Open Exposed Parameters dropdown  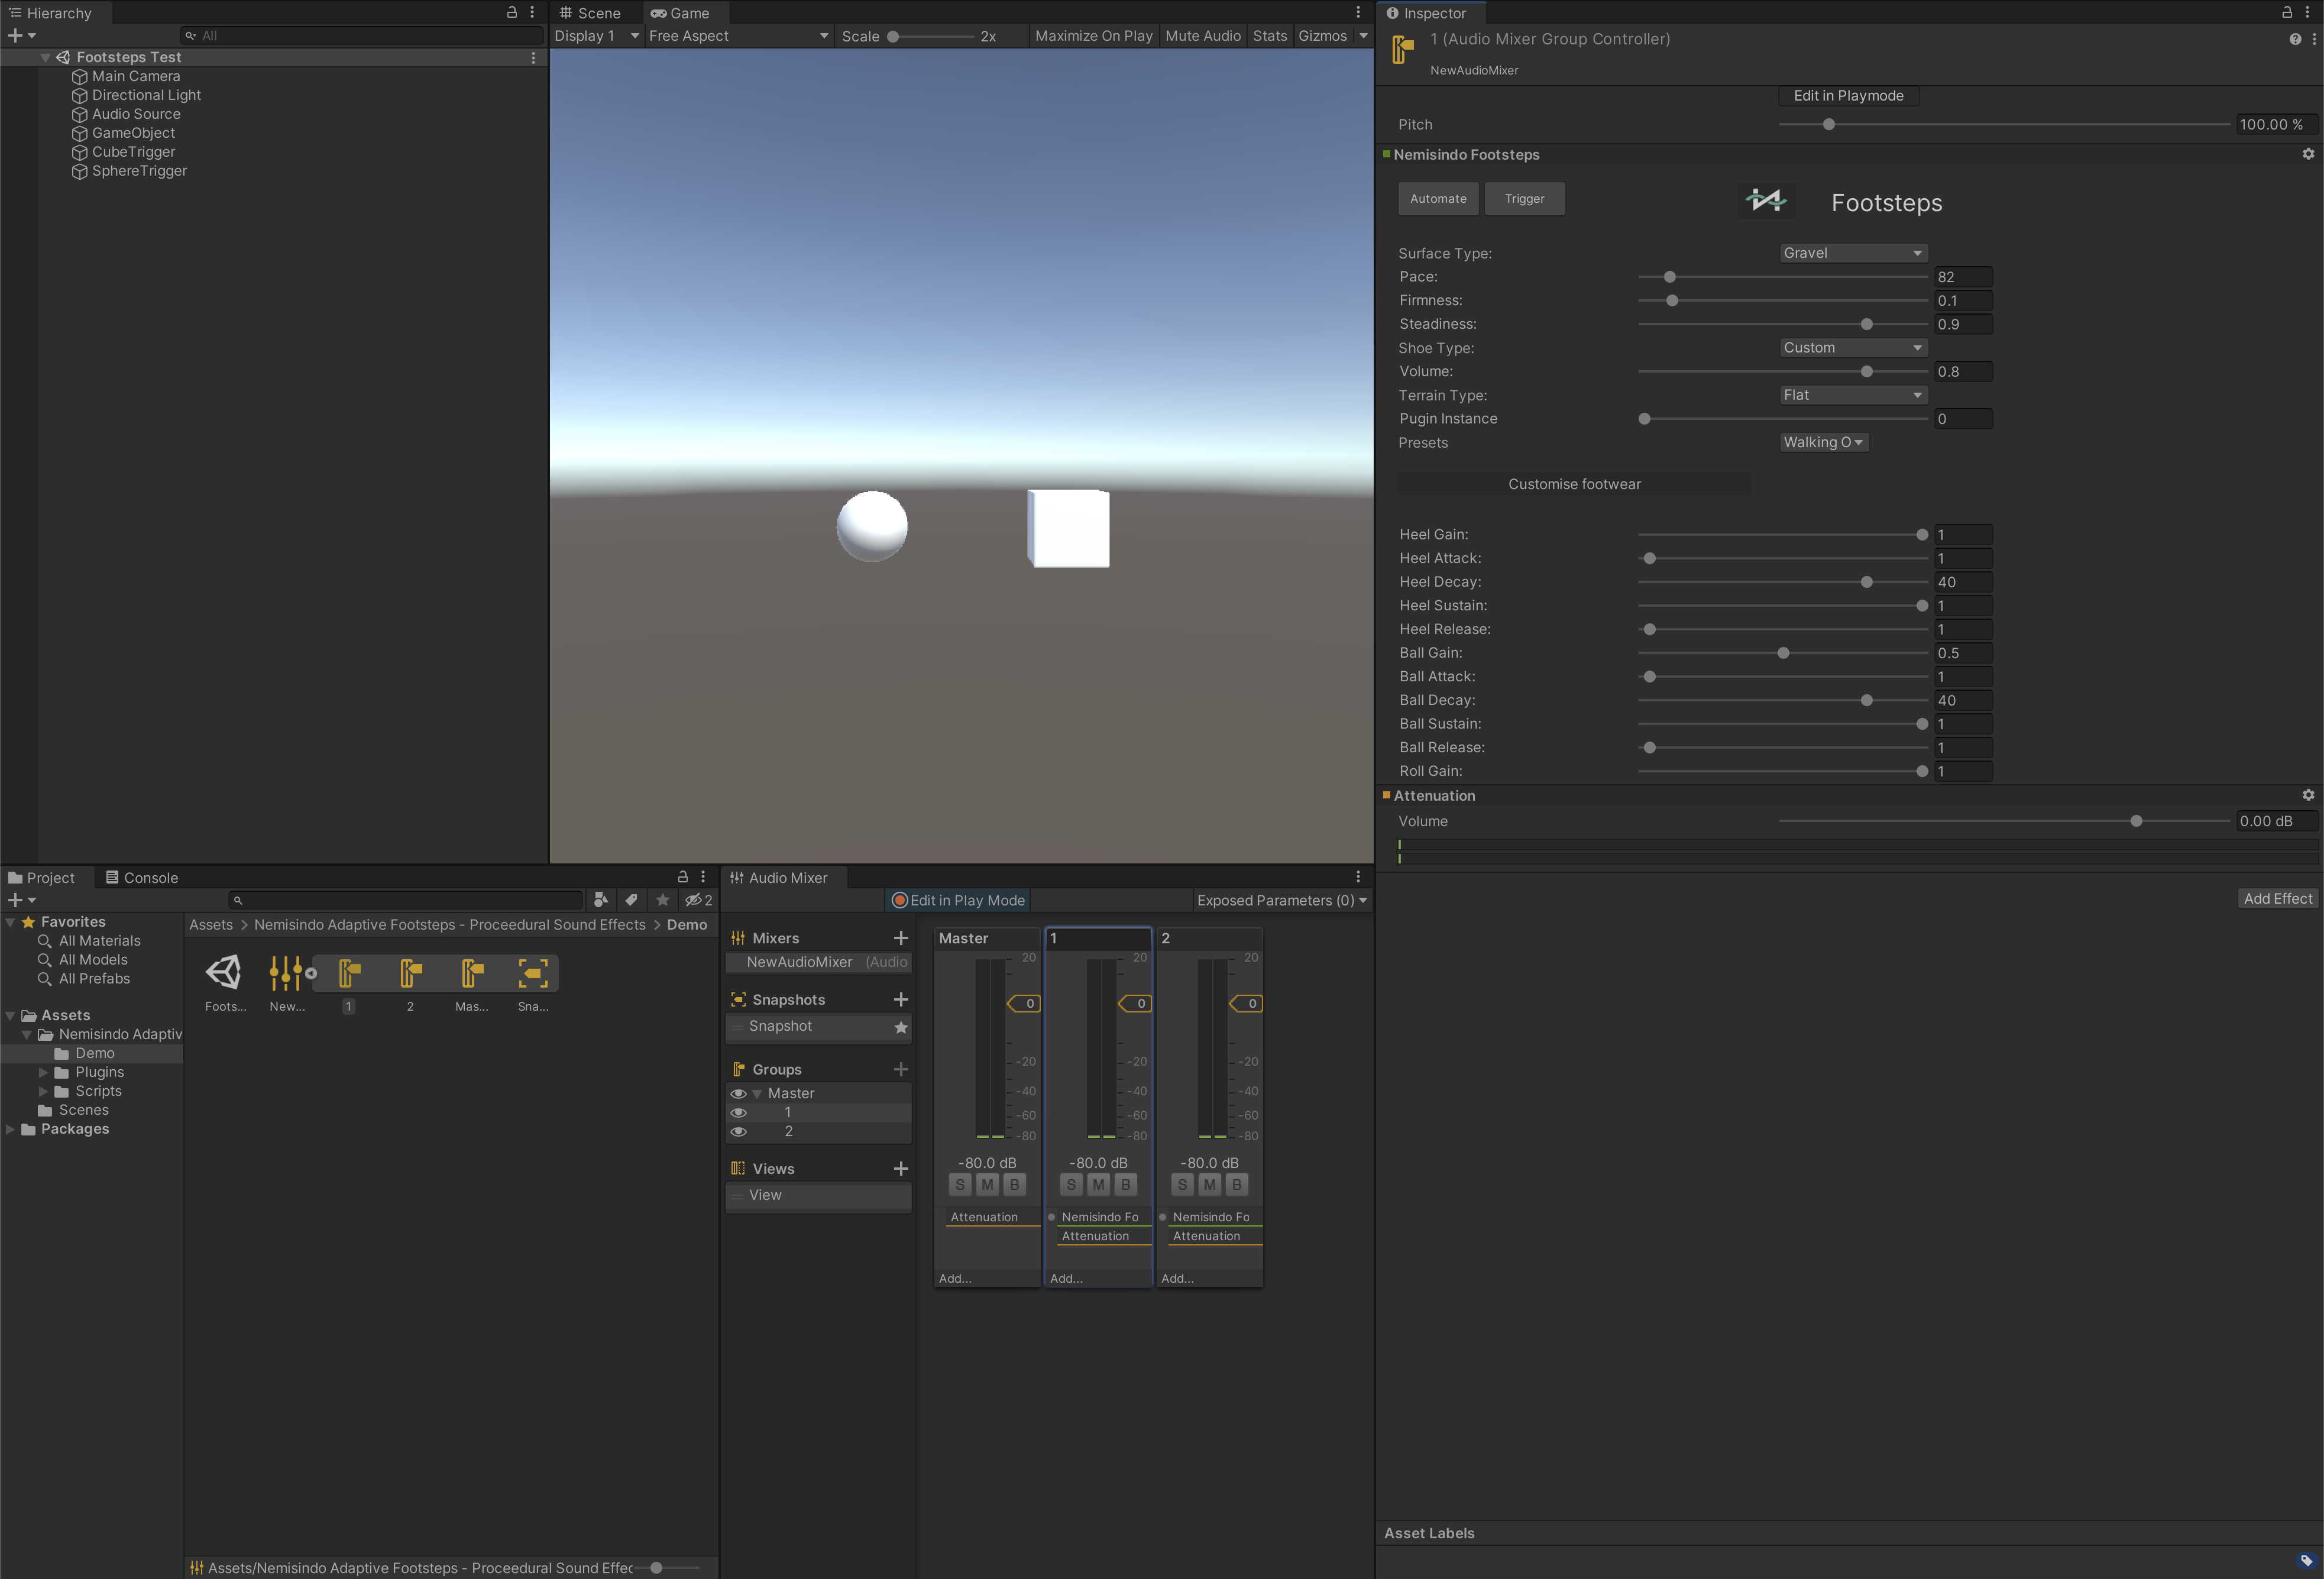click(x=1282, y=900)
